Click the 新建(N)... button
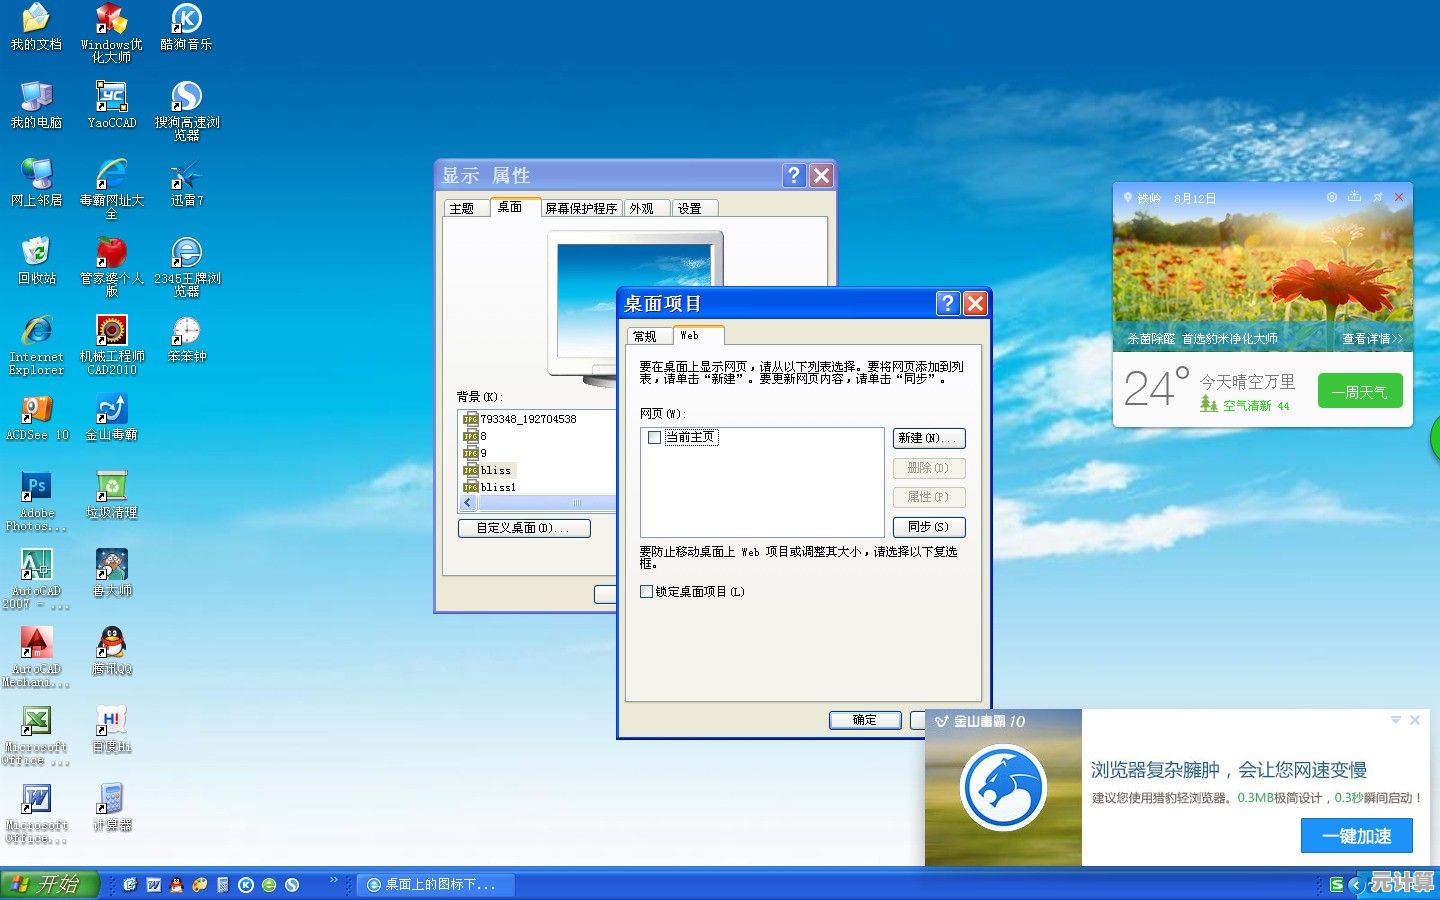1440x900 pixels. [928, 438]
